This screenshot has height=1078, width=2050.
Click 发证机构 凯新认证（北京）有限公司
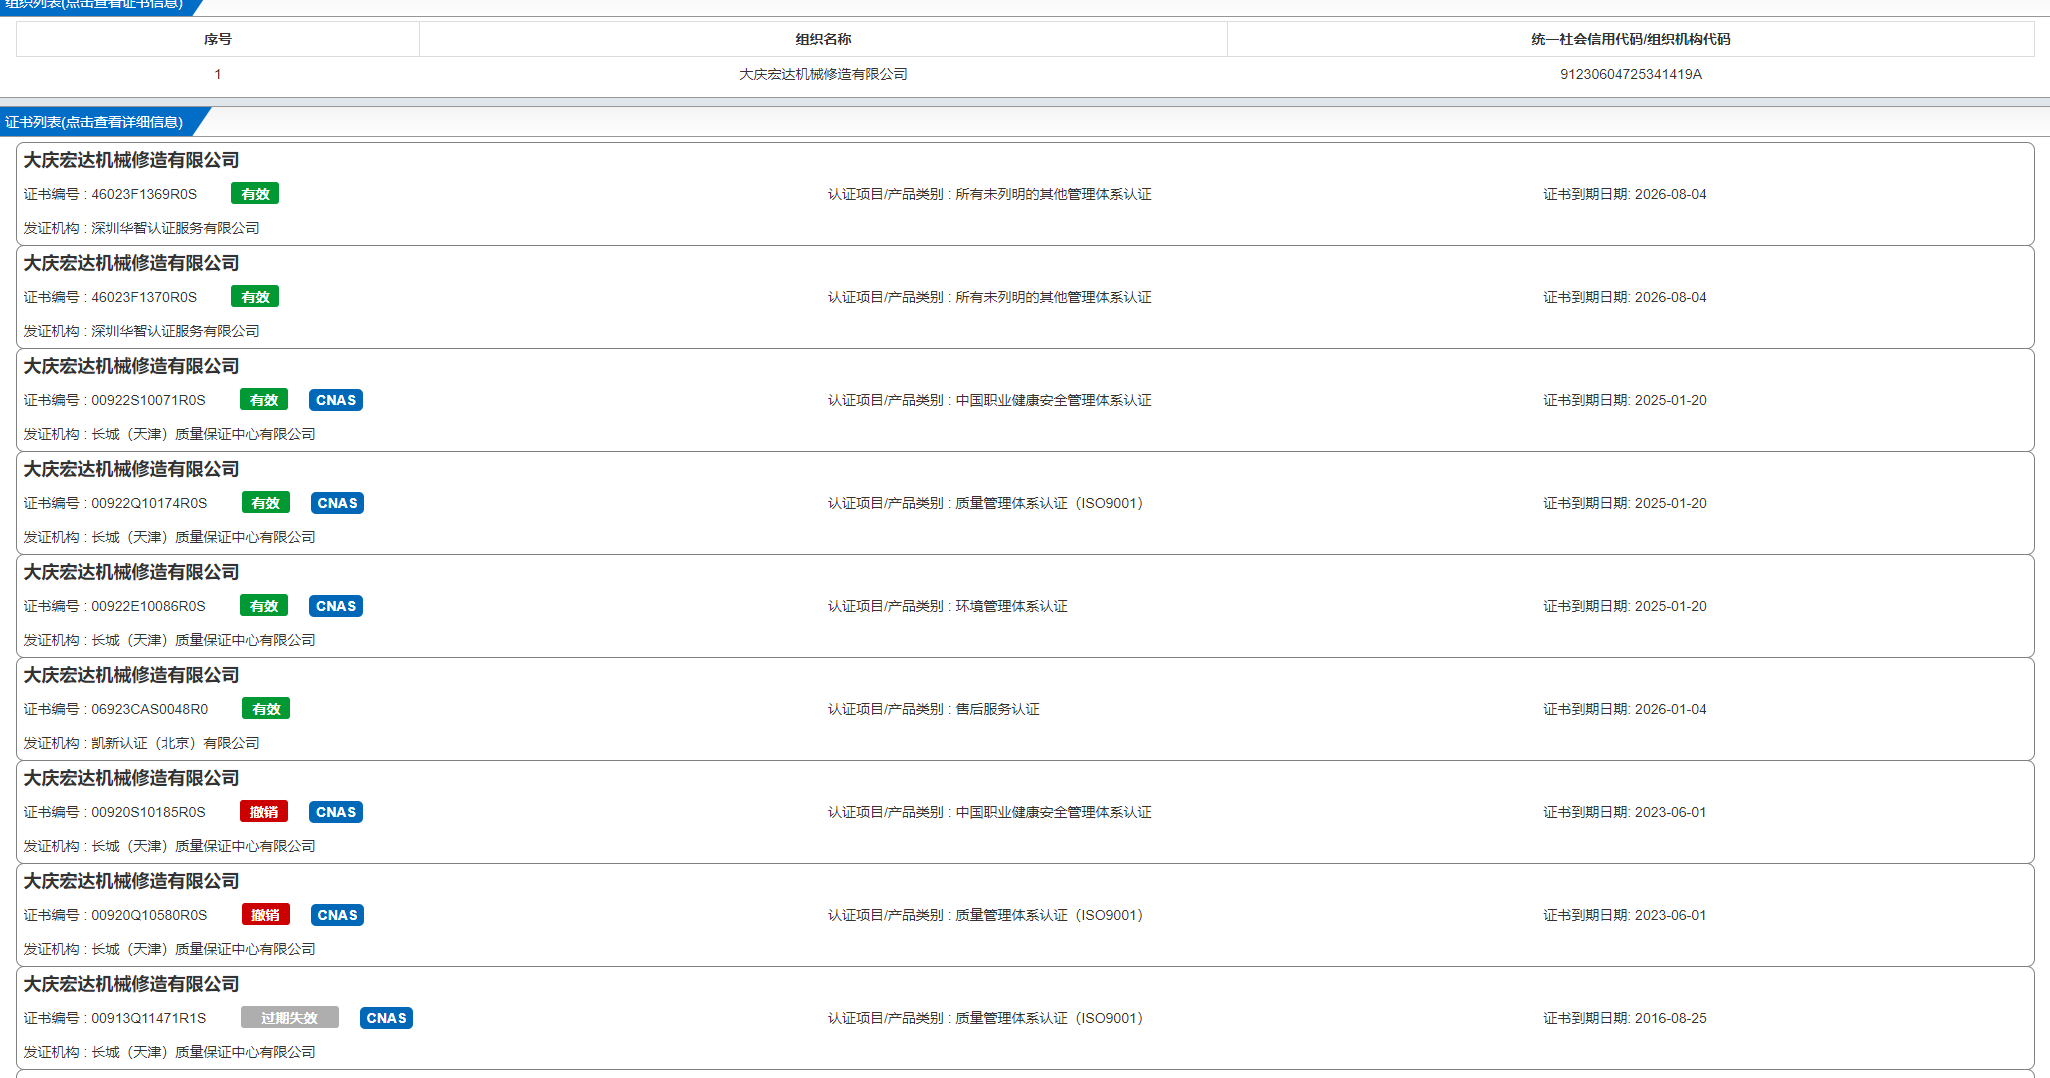(141, 743)
